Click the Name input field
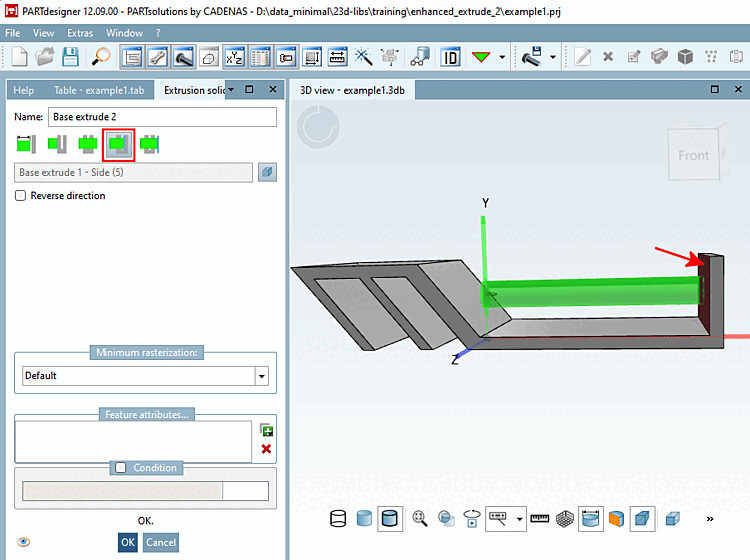 point(162,117)
